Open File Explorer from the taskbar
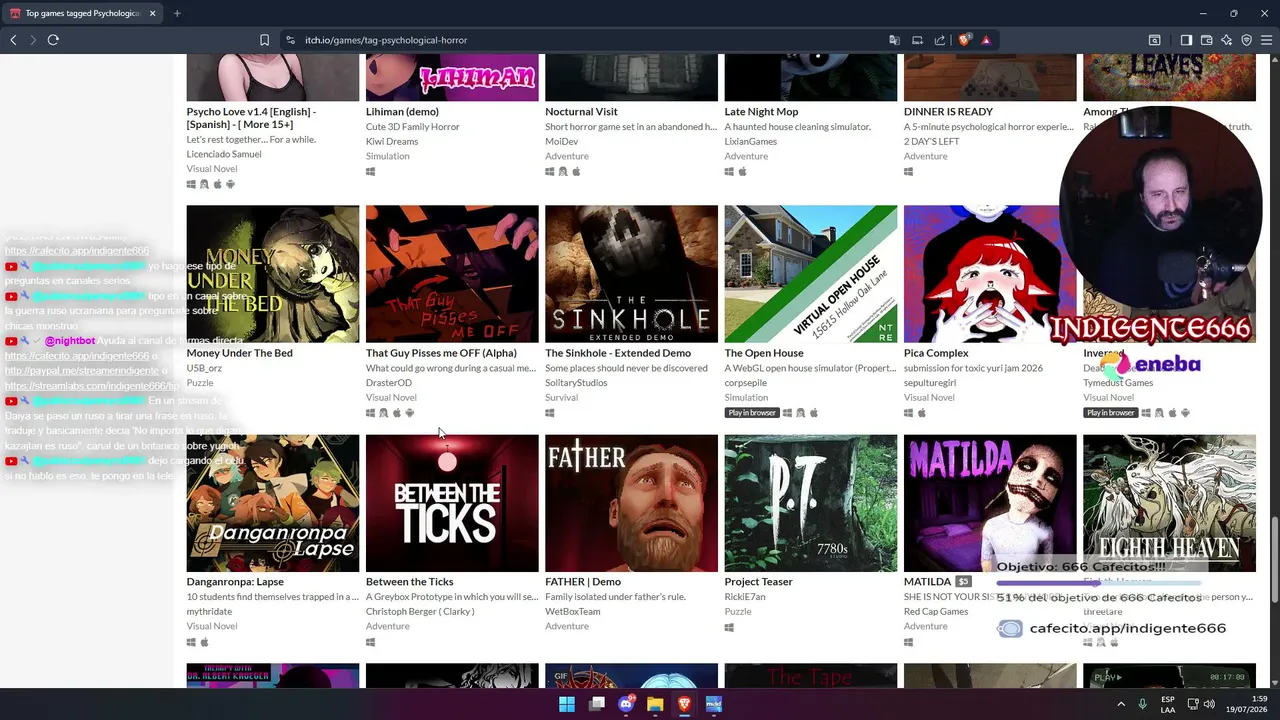 pyautogui.click(x=655, y=704)
